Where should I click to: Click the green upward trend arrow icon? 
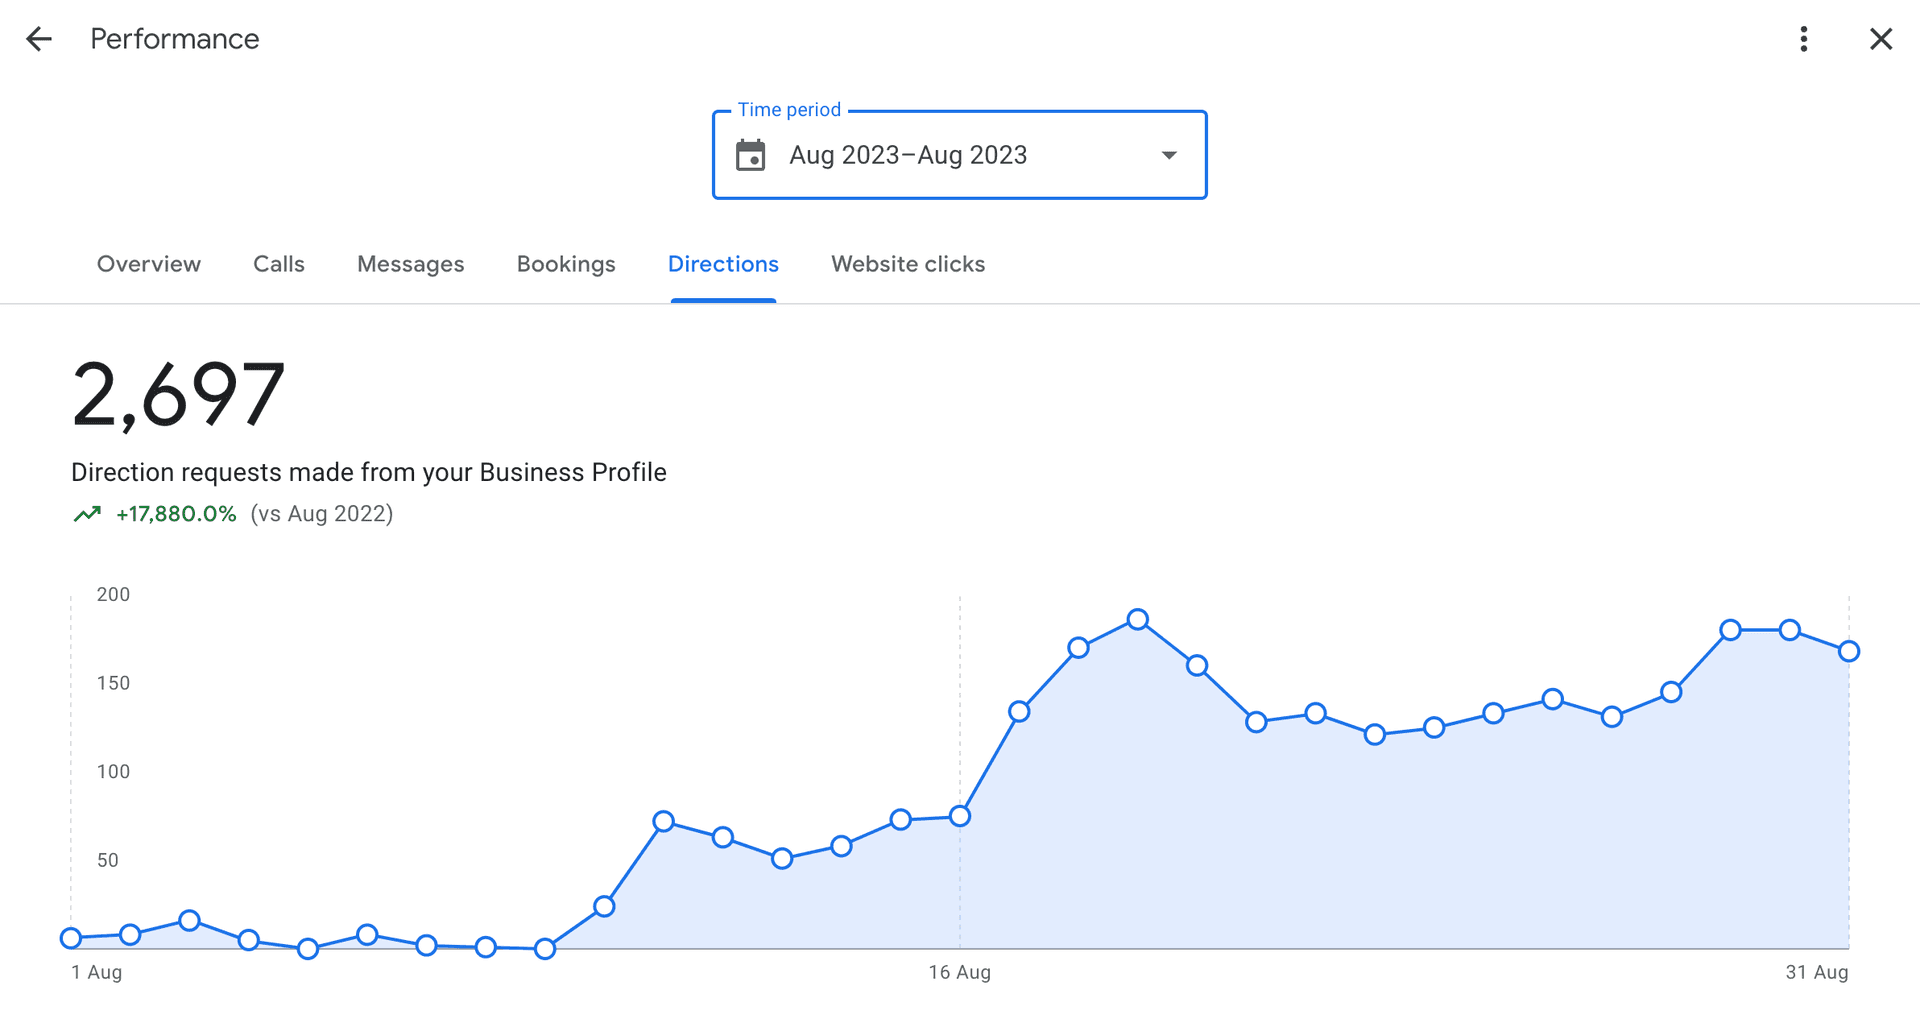(x=88, y=513)
